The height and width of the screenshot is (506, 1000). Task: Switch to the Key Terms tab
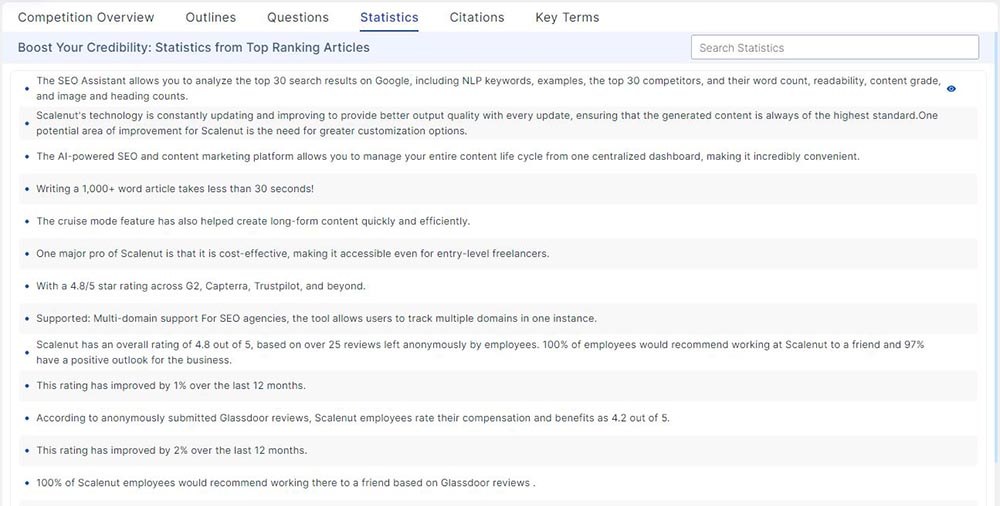point(567,17)
